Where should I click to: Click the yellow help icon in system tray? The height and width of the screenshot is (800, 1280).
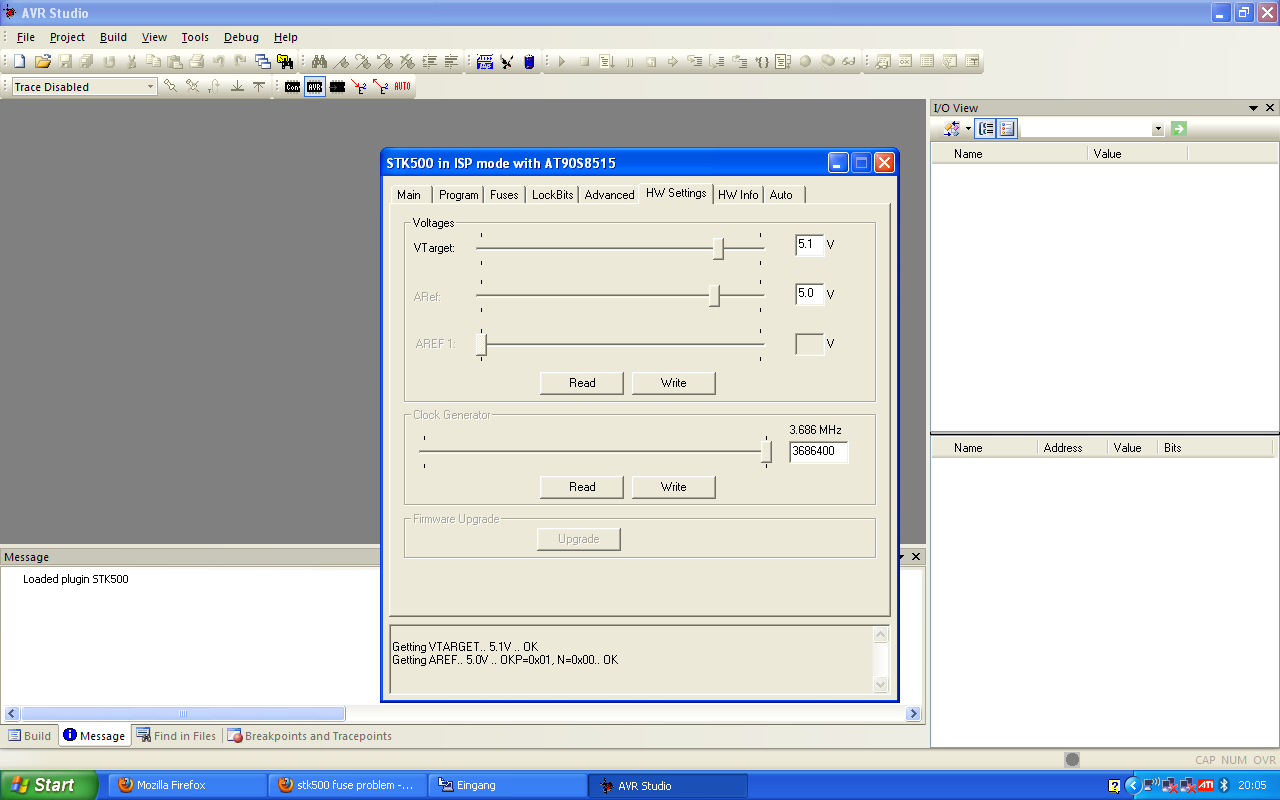1114,786
